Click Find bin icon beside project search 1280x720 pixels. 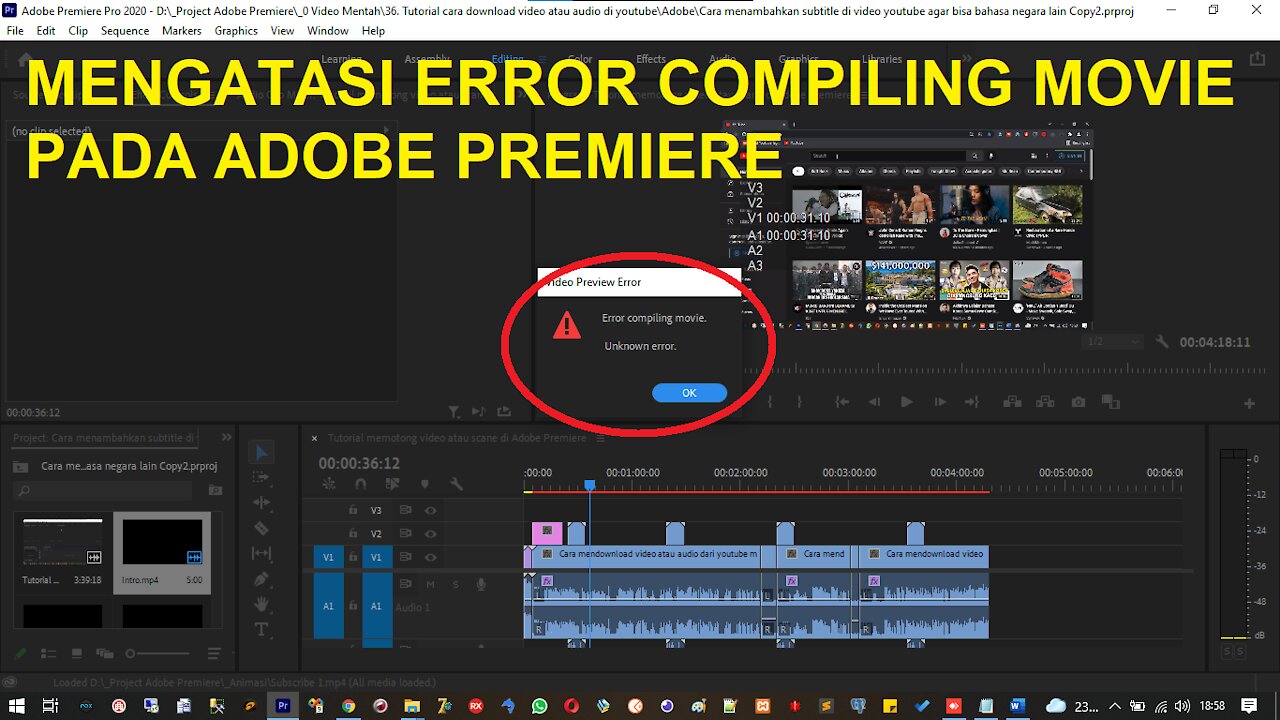pyautogui.click(x=215, y=490)
